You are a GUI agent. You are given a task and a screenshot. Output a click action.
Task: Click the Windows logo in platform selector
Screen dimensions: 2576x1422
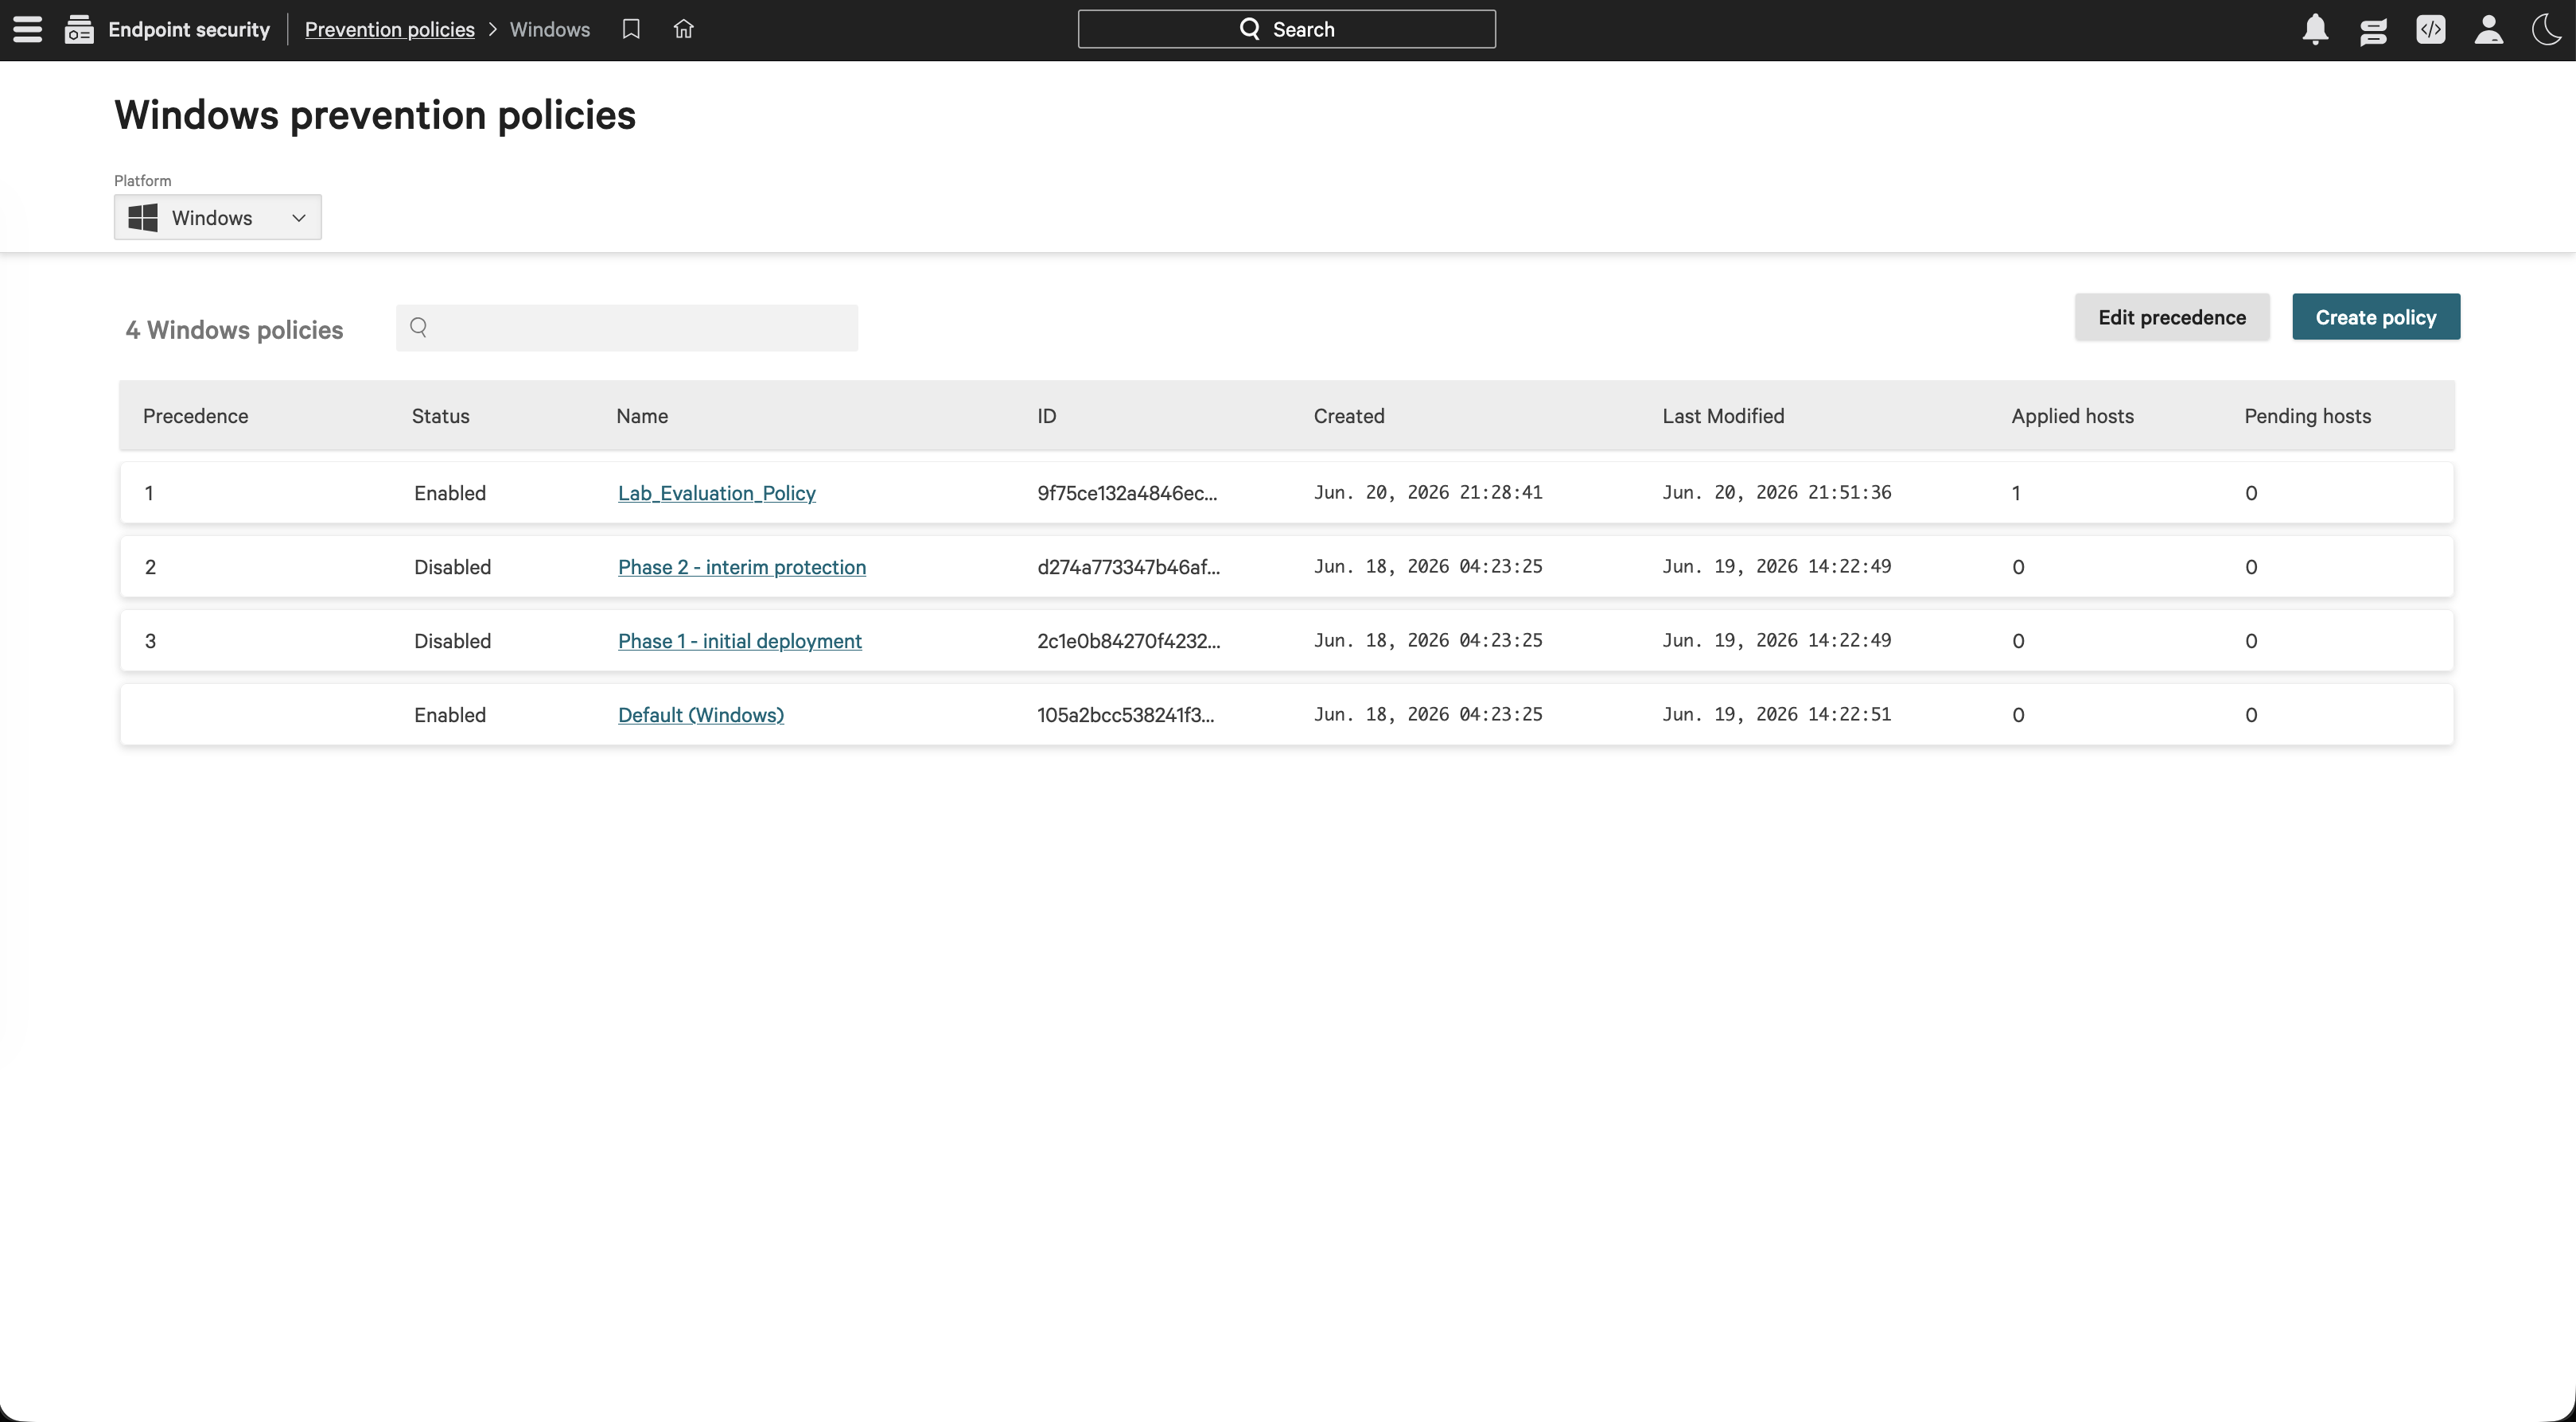click(x=143, y=217)
